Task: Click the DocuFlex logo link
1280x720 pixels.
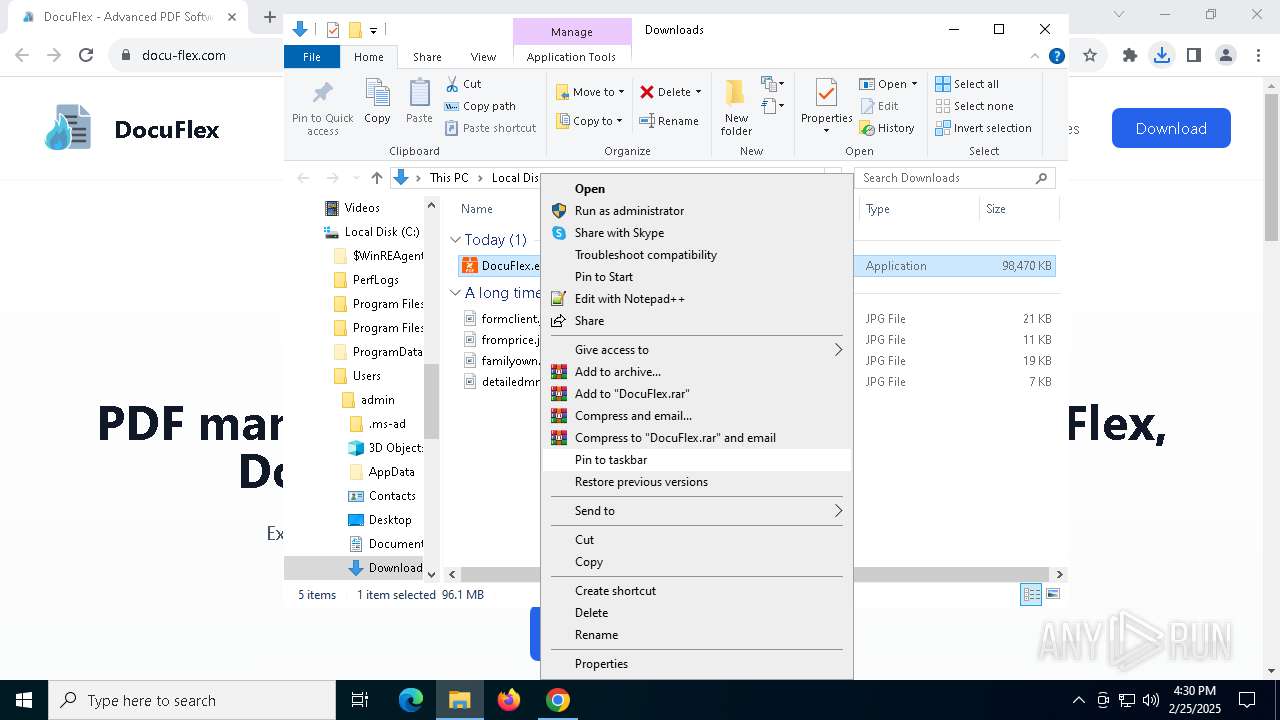Action: [x=132, y=128]
